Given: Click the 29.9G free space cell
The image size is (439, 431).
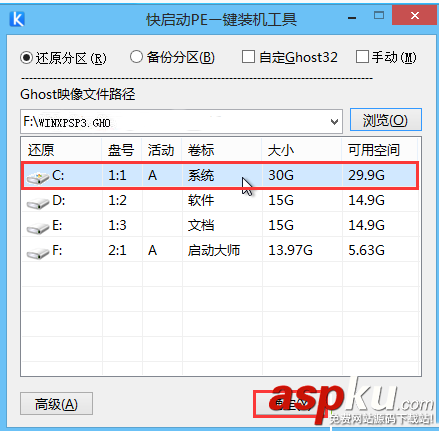Looking at the screenshot, I should pyautogui.click(x=366, y=176).
